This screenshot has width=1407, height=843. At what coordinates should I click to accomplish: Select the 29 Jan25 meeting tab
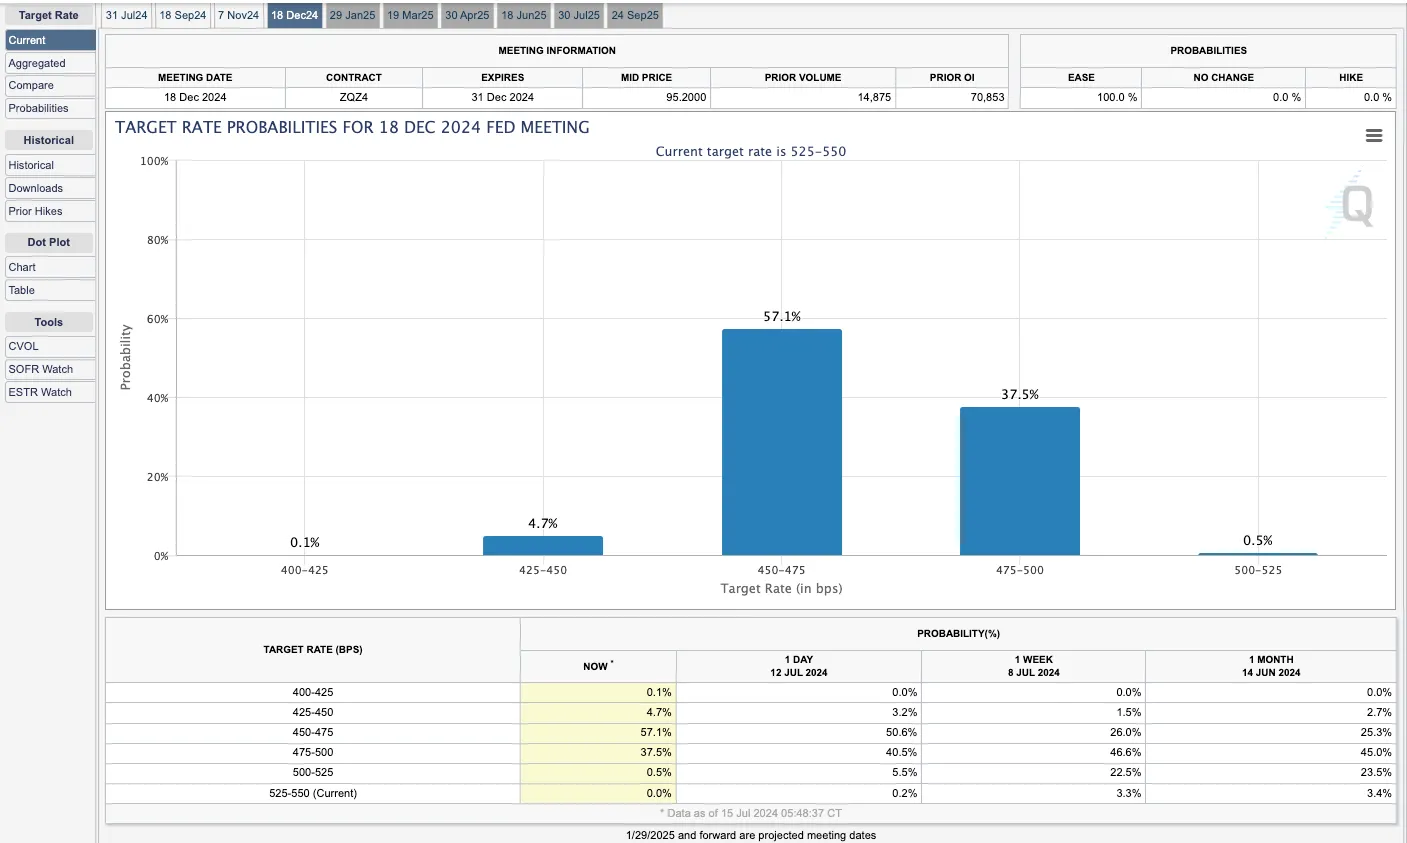(353, 15)
